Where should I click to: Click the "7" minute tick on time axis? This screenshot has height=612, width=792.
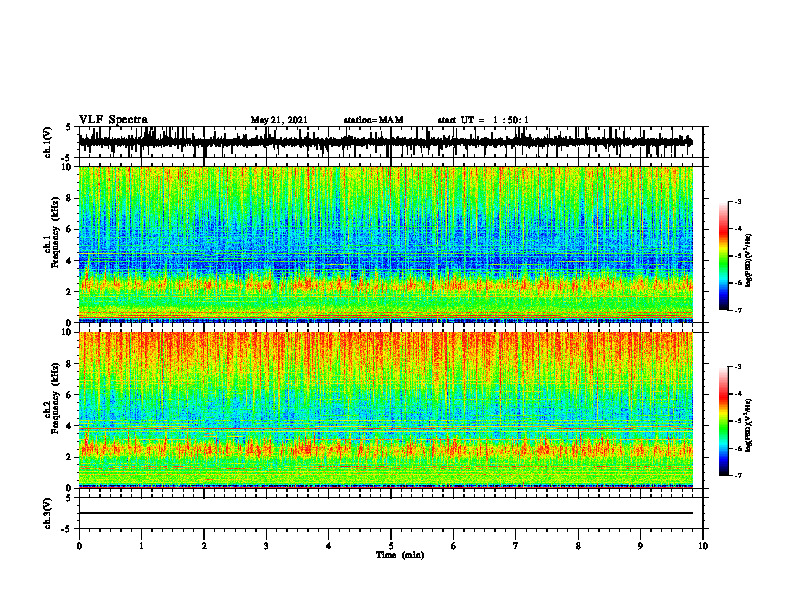coord(516,546)
